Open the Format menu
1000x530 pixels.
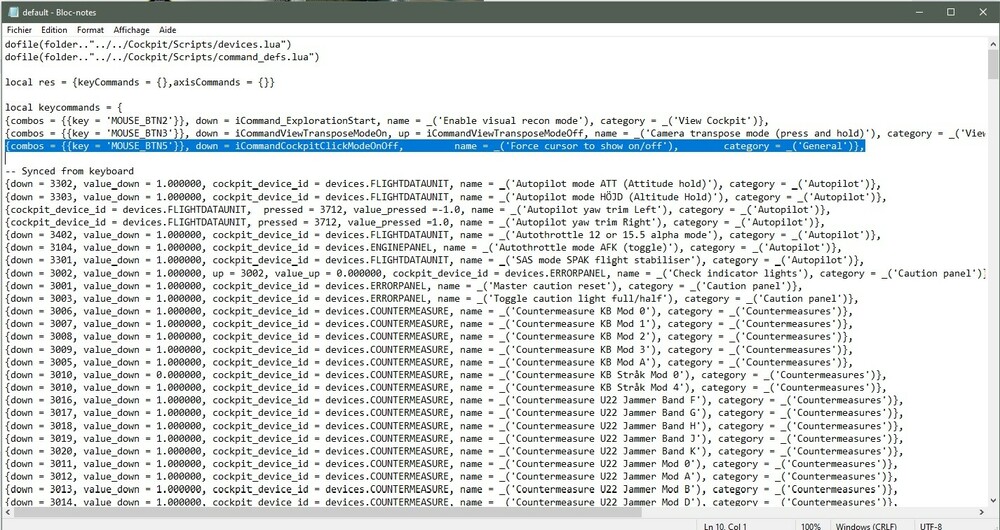click(x=90, y=30)
